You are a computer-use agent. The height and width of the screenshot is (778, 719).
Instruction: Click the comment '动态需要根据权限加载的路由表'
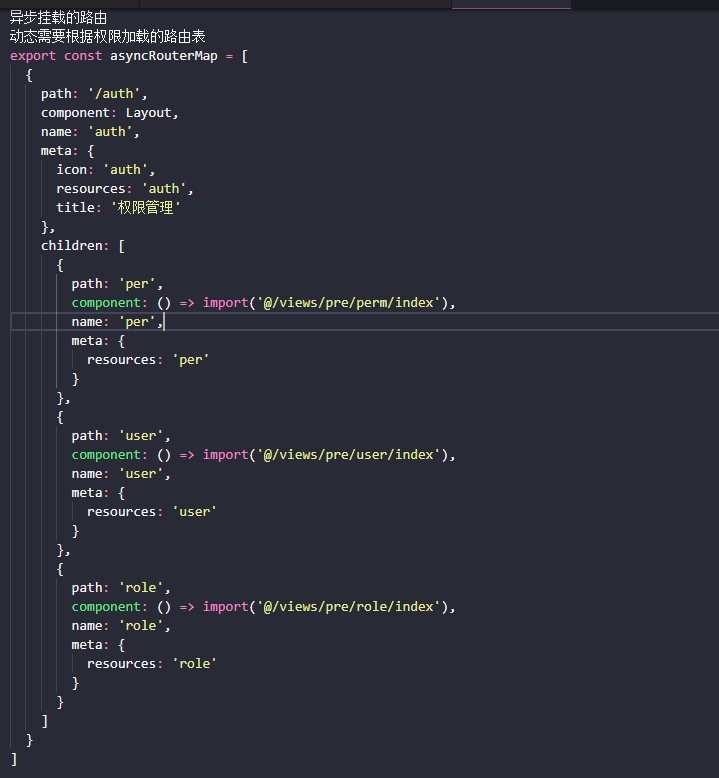tap(107, 37)
